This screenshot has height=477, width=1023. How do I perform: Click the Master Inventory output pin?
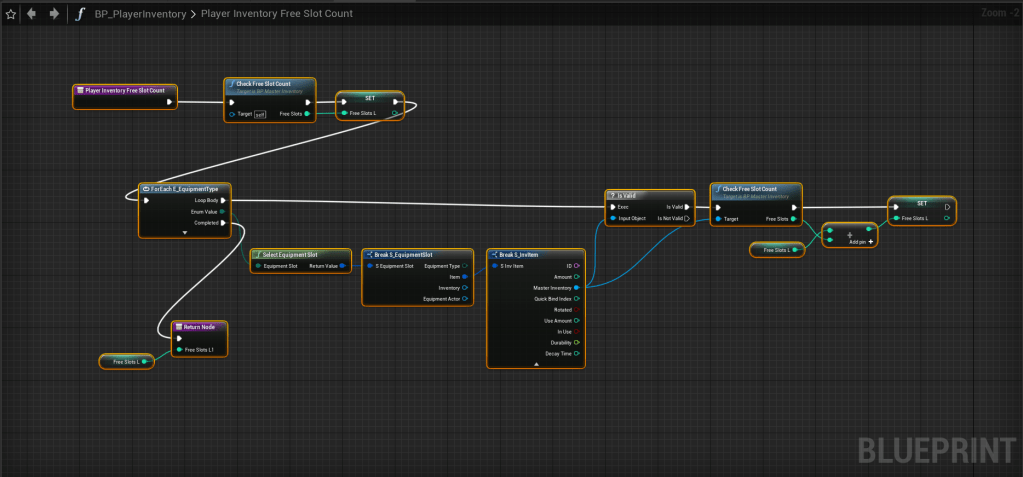click(576, 287)
